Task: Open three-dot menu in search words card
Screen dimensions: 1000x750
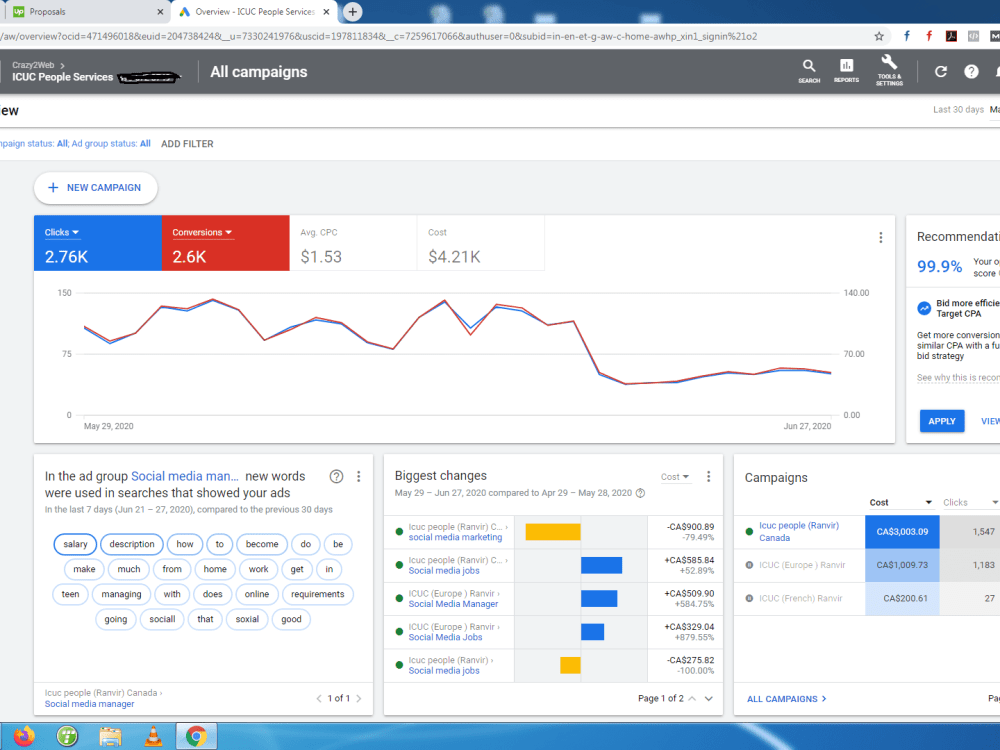Action: point(358,476)
